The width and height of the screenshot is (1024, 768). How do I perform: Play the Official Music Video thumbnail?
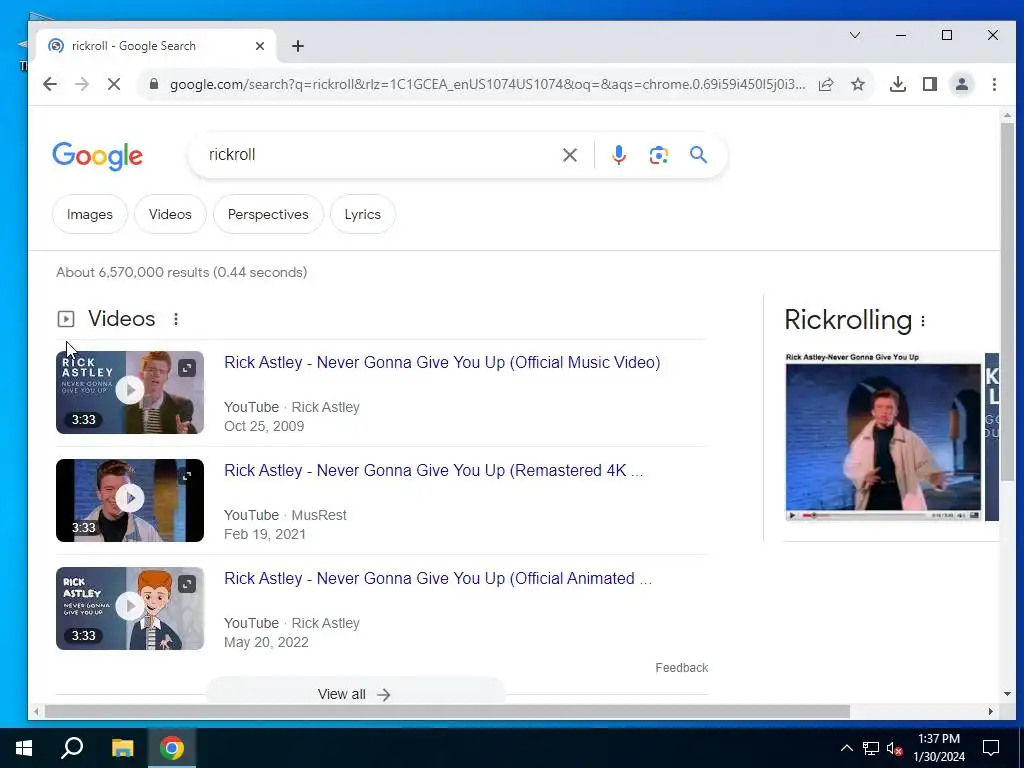pyautogui.click(x=130, y=391)
